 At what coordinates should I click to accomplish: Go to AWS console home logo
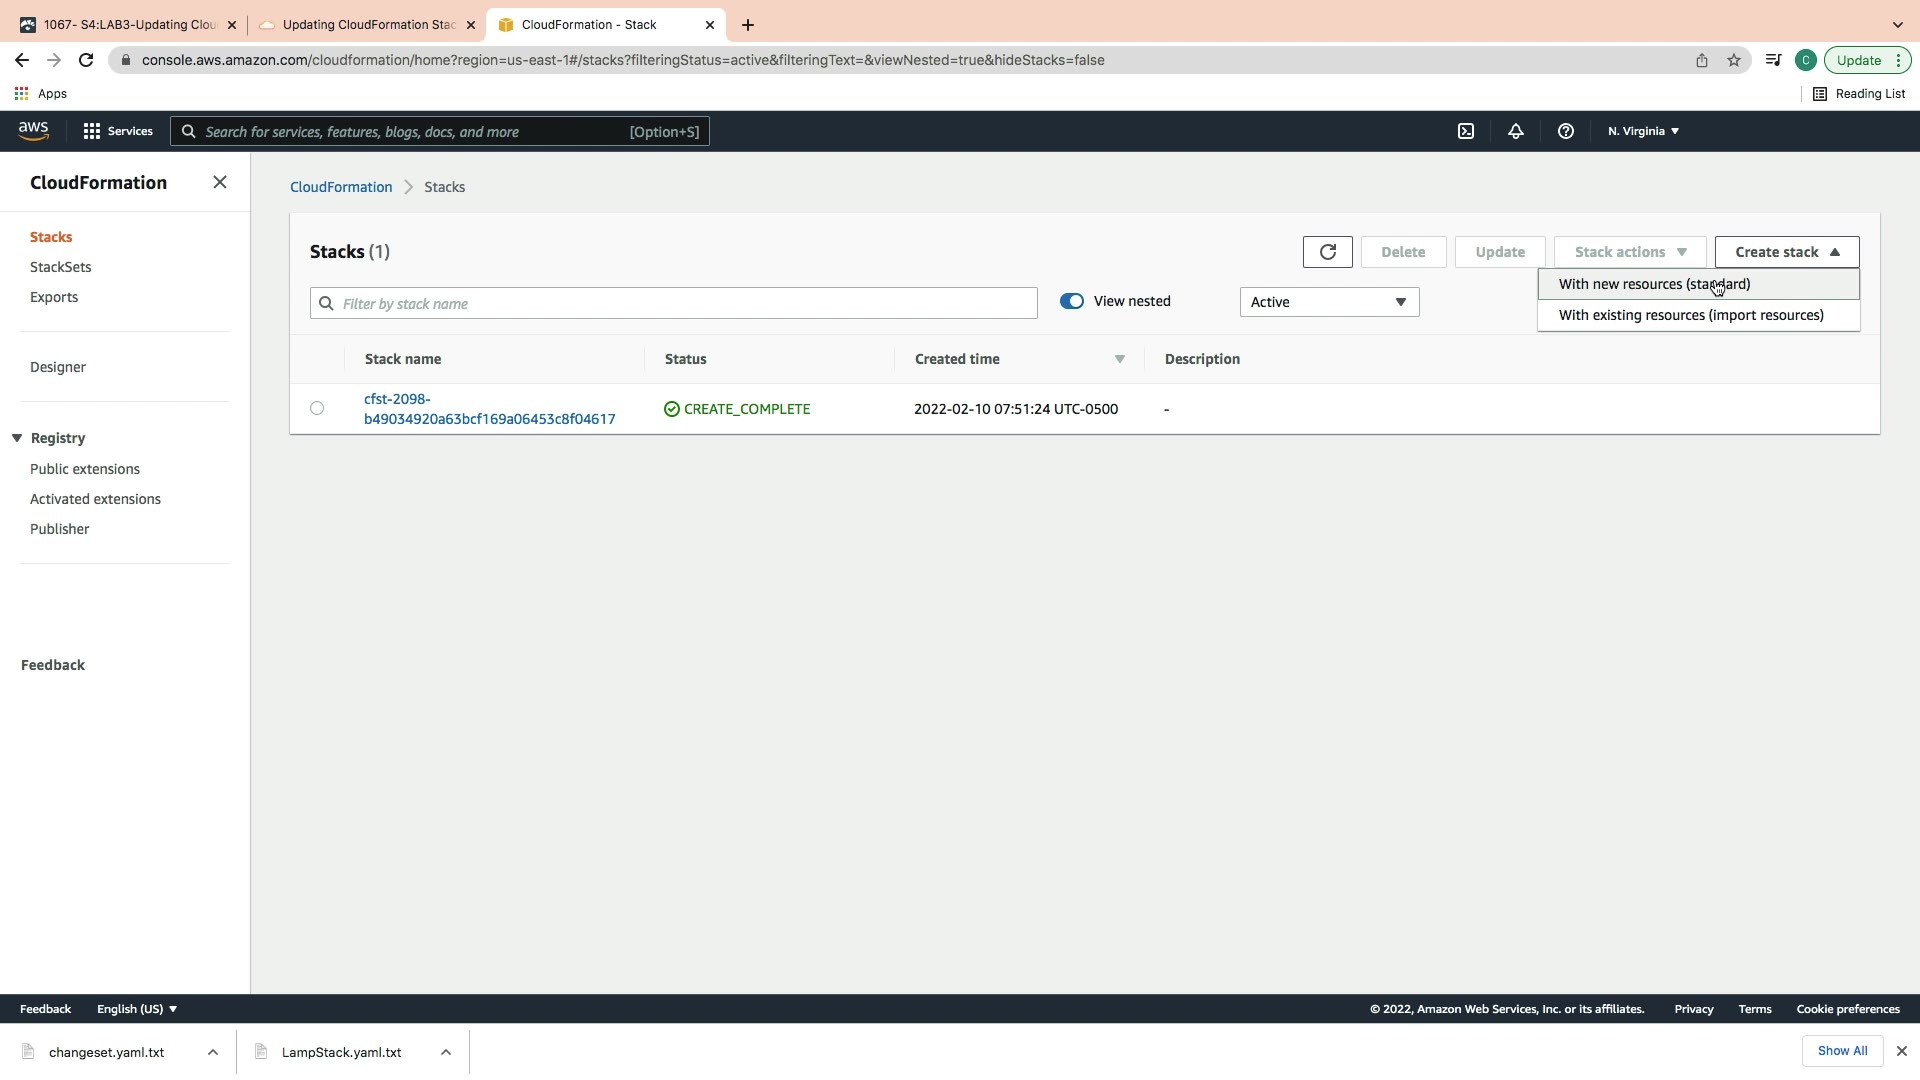[33, 131]
